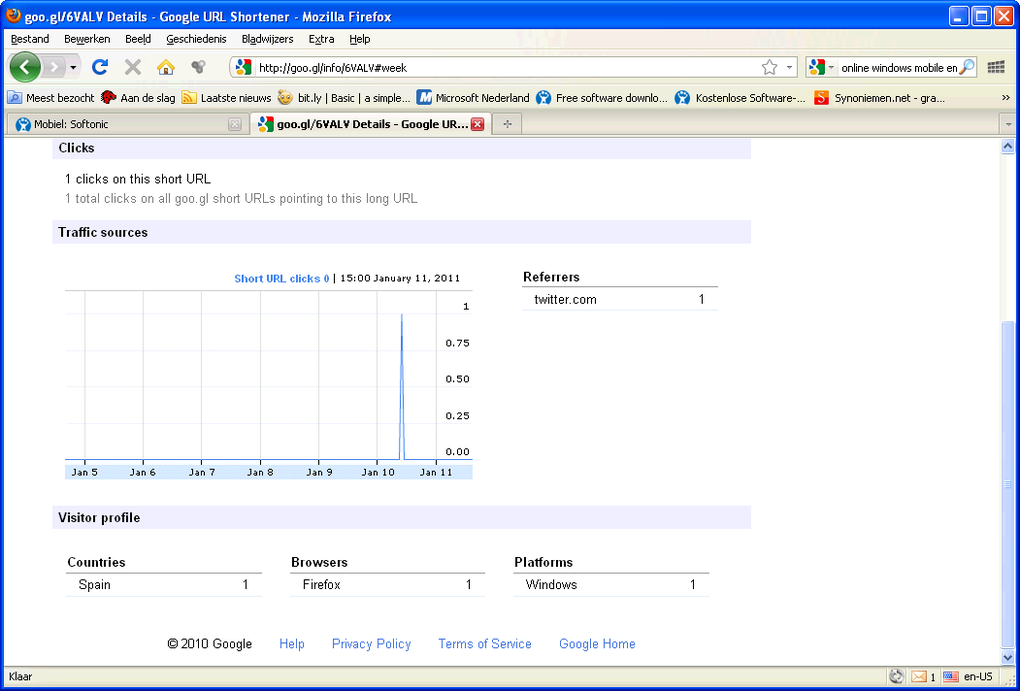Click the en-US language flag in the status bar
The image size is (1020, 691).
click(x=953, y=676)
